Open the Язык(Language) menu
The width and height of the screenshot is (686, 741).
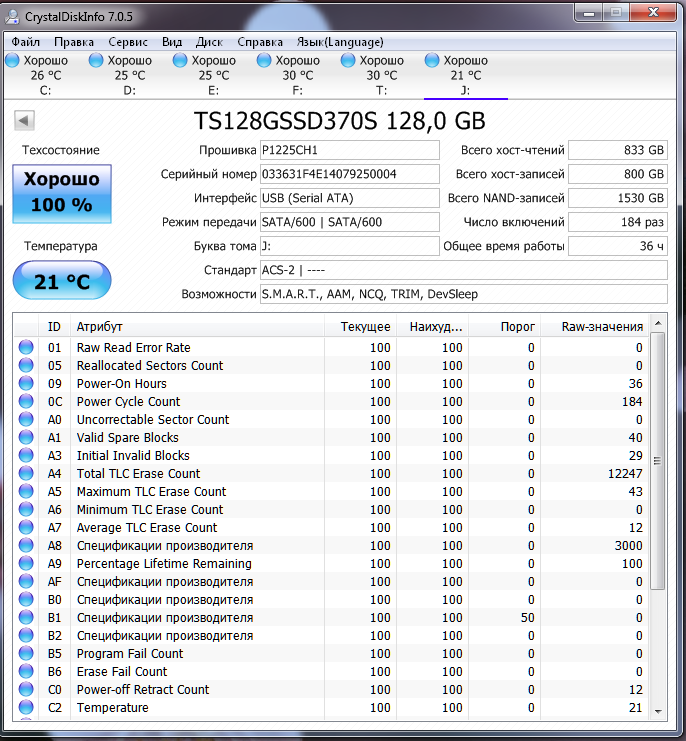[x=340, y=42]
